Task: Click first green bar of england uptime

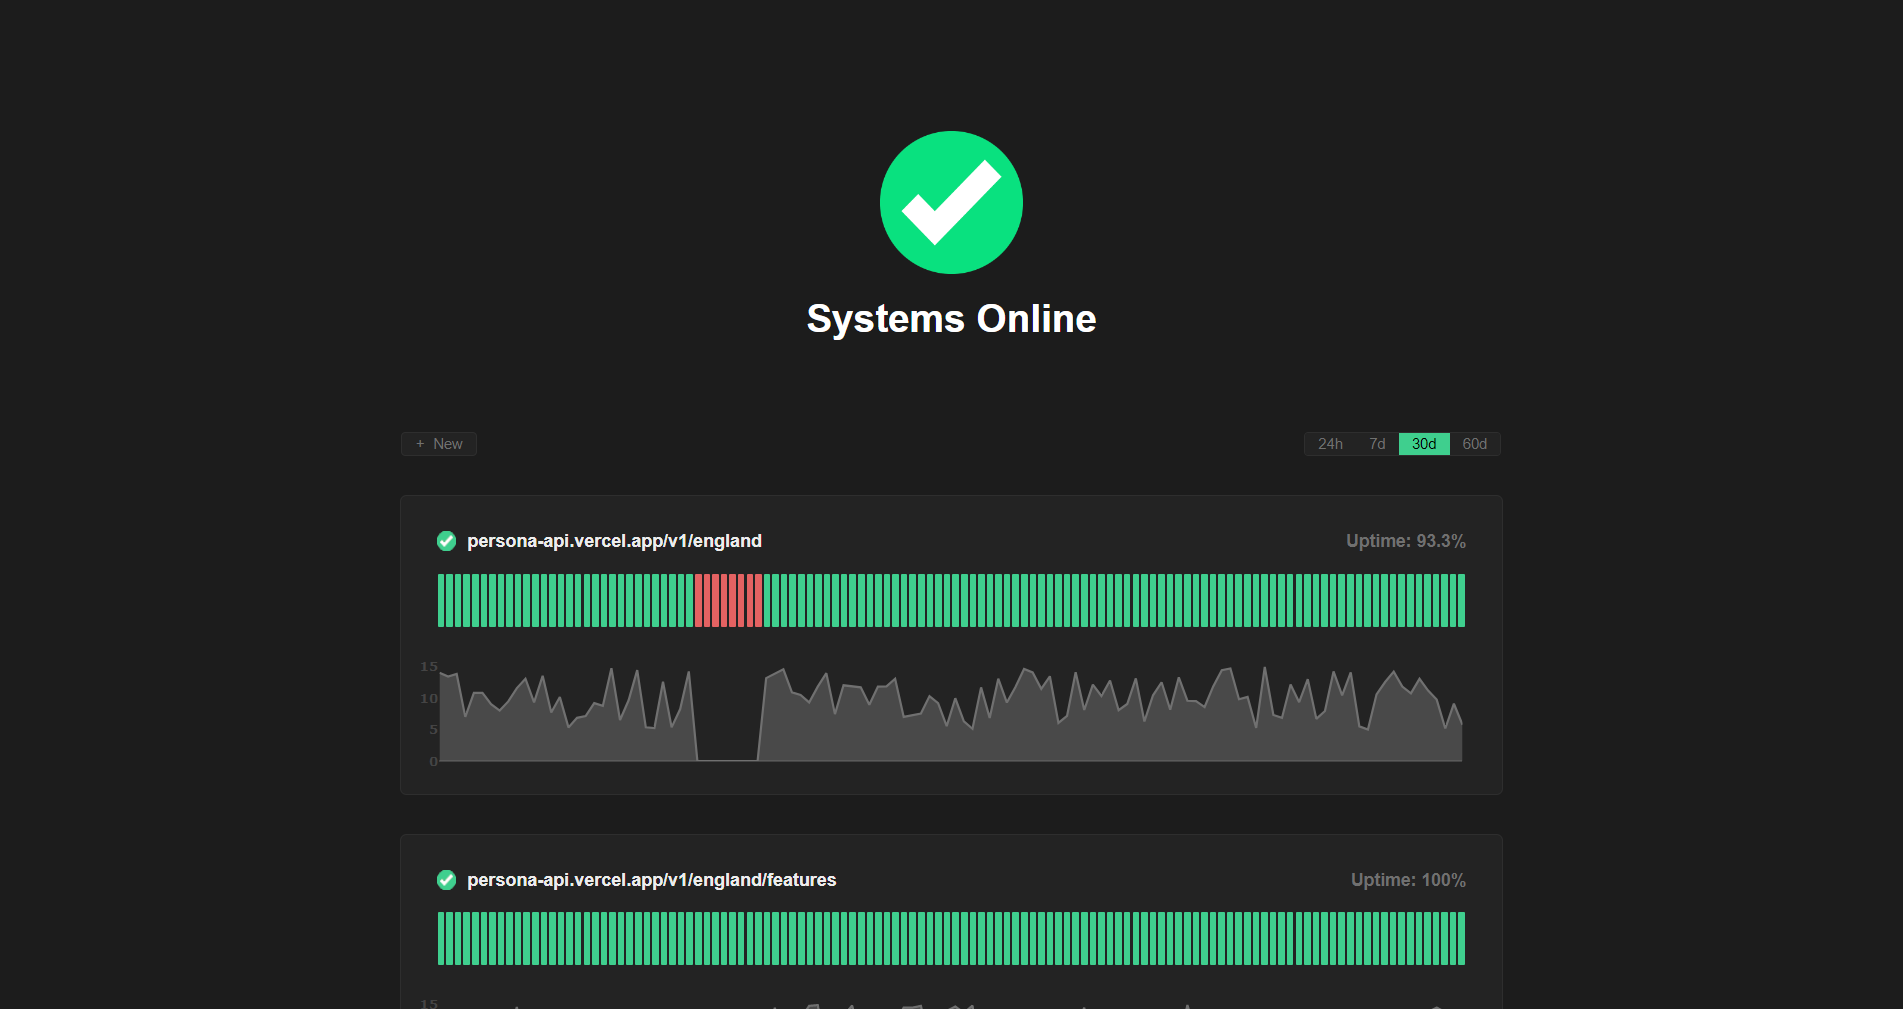Action: pyautogui.click(x=442, y=600)
